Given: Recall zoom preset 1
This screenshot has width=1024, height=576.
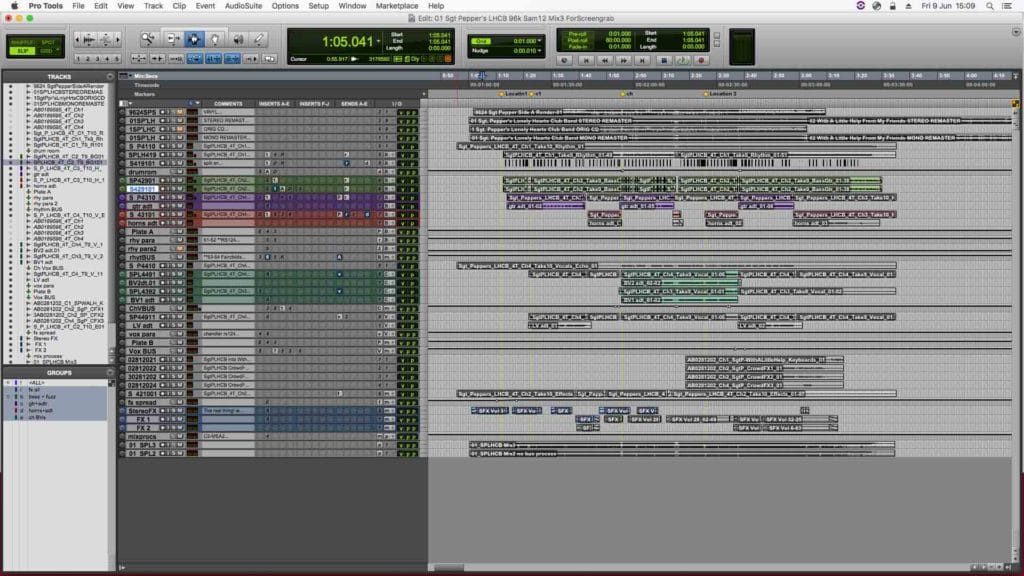Looking at the screenshot, I should (78, 59).
